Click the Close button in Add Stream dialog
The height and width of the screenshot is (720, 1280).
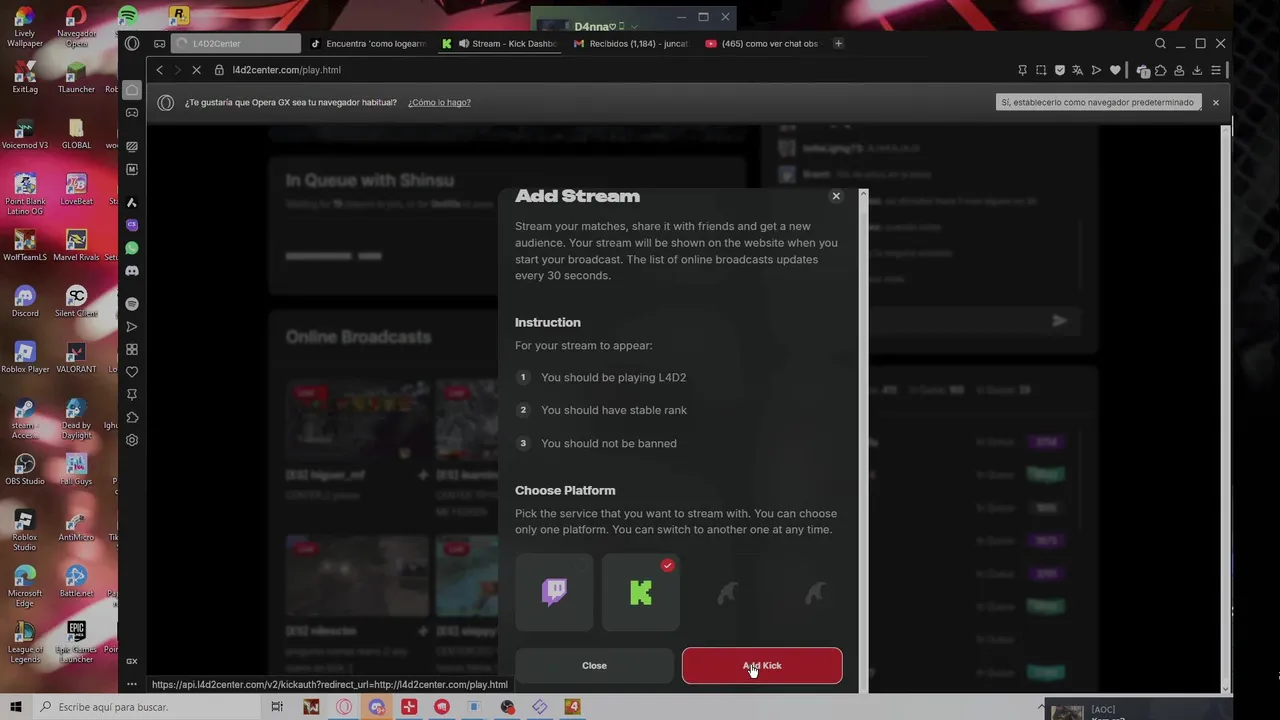tap(594, 666)
